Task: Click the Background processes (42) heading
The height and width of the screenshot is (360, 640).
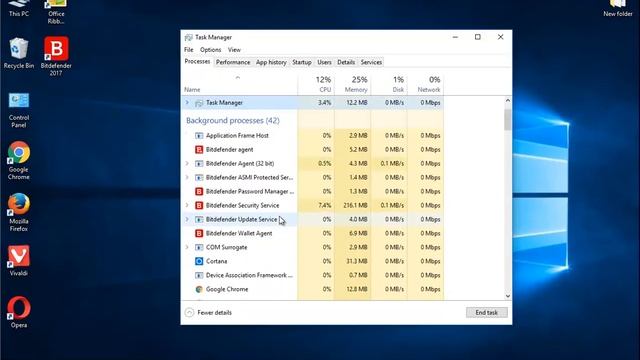Action: coord(233,120)
